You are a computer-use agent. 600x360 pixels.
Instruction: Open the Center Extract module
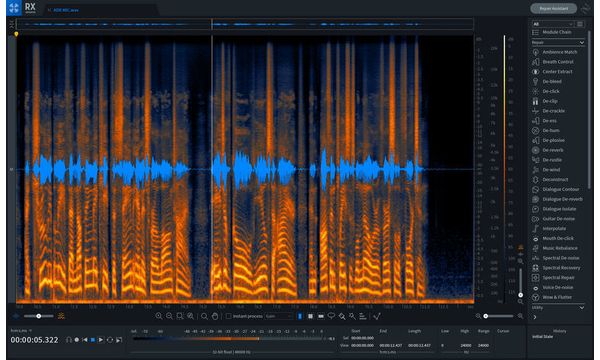pos(553,72)
